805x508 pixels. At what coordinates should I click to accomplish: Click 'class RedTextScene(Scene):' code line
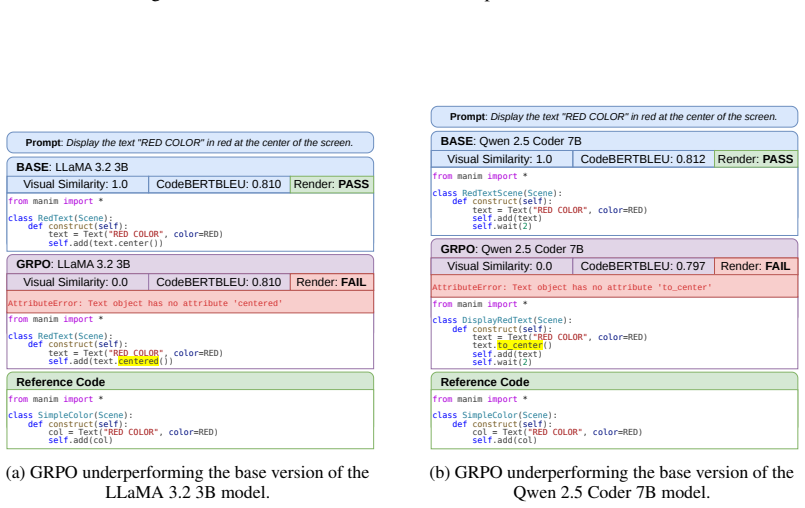pos(497,193)
